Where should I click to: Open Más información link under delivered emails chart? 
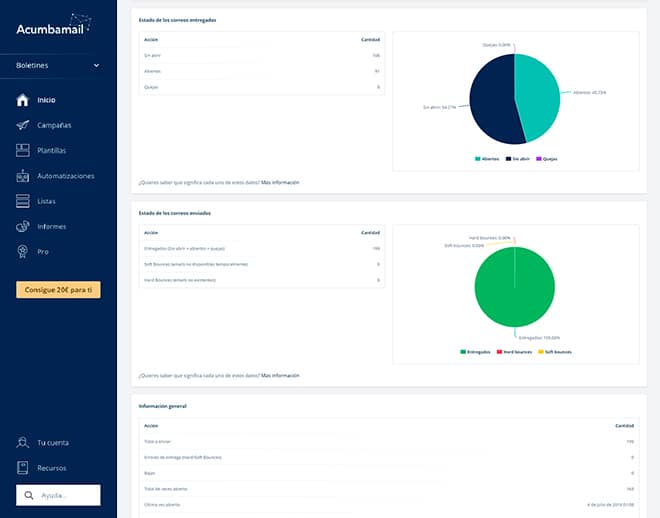coord(280,183)
